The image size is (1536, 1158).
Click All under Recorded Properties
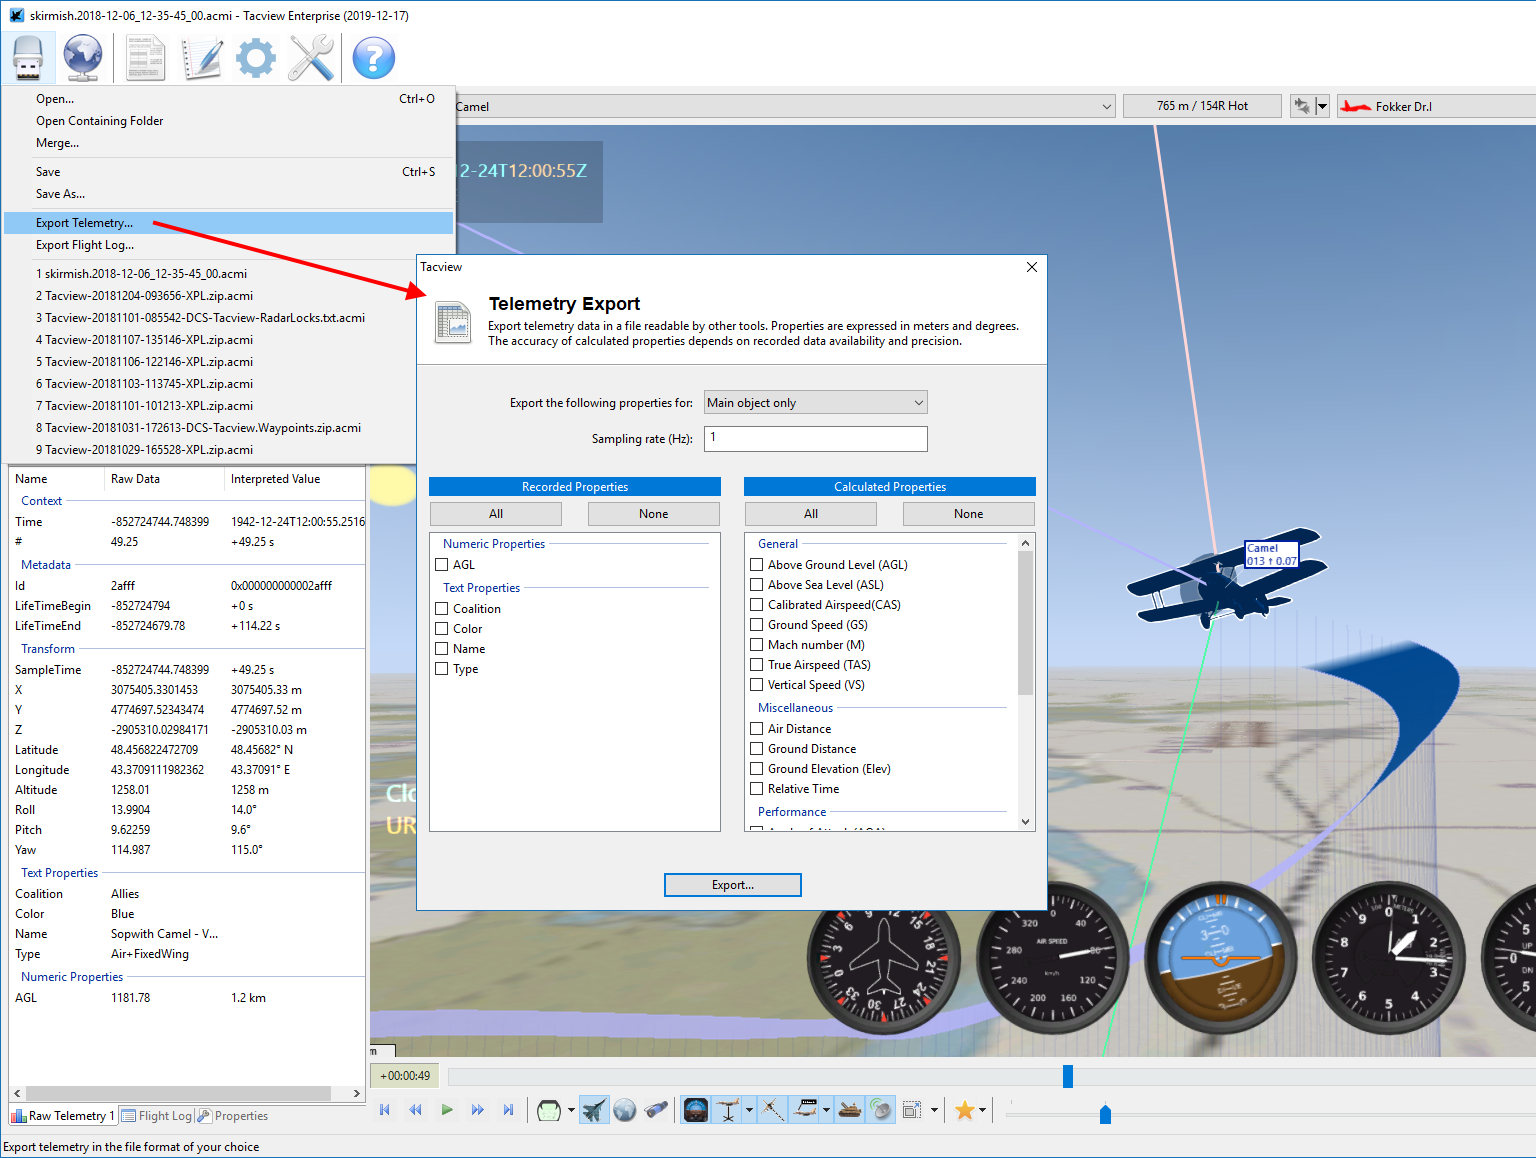click(x=496, y=514)
